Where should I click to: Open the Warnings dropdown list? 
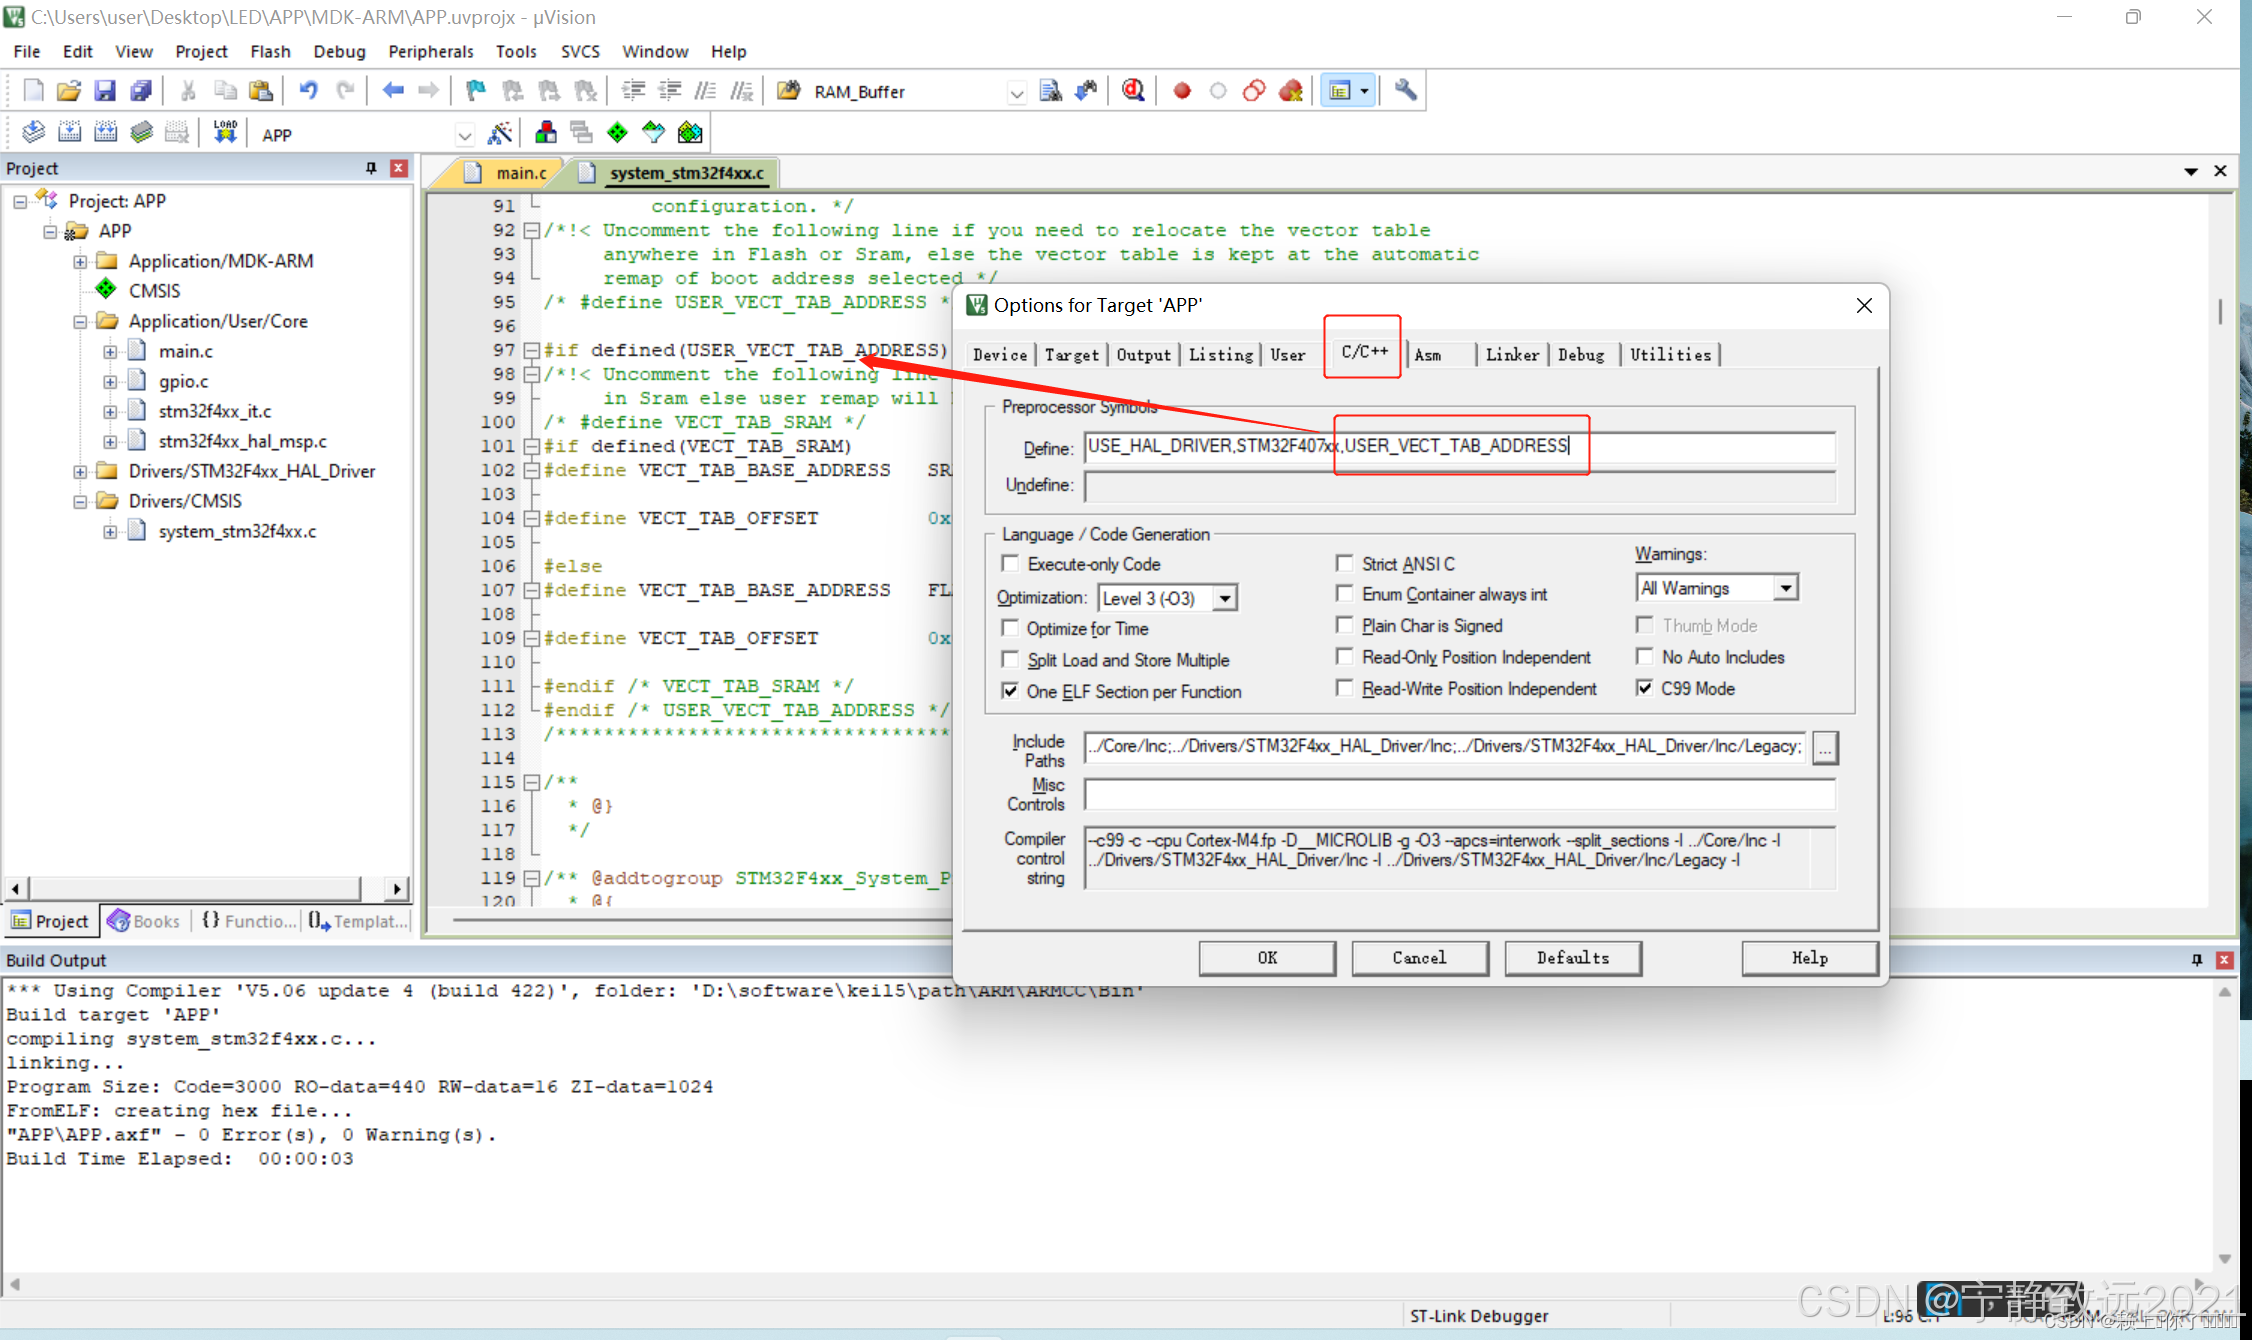(x=1786, y=588)
